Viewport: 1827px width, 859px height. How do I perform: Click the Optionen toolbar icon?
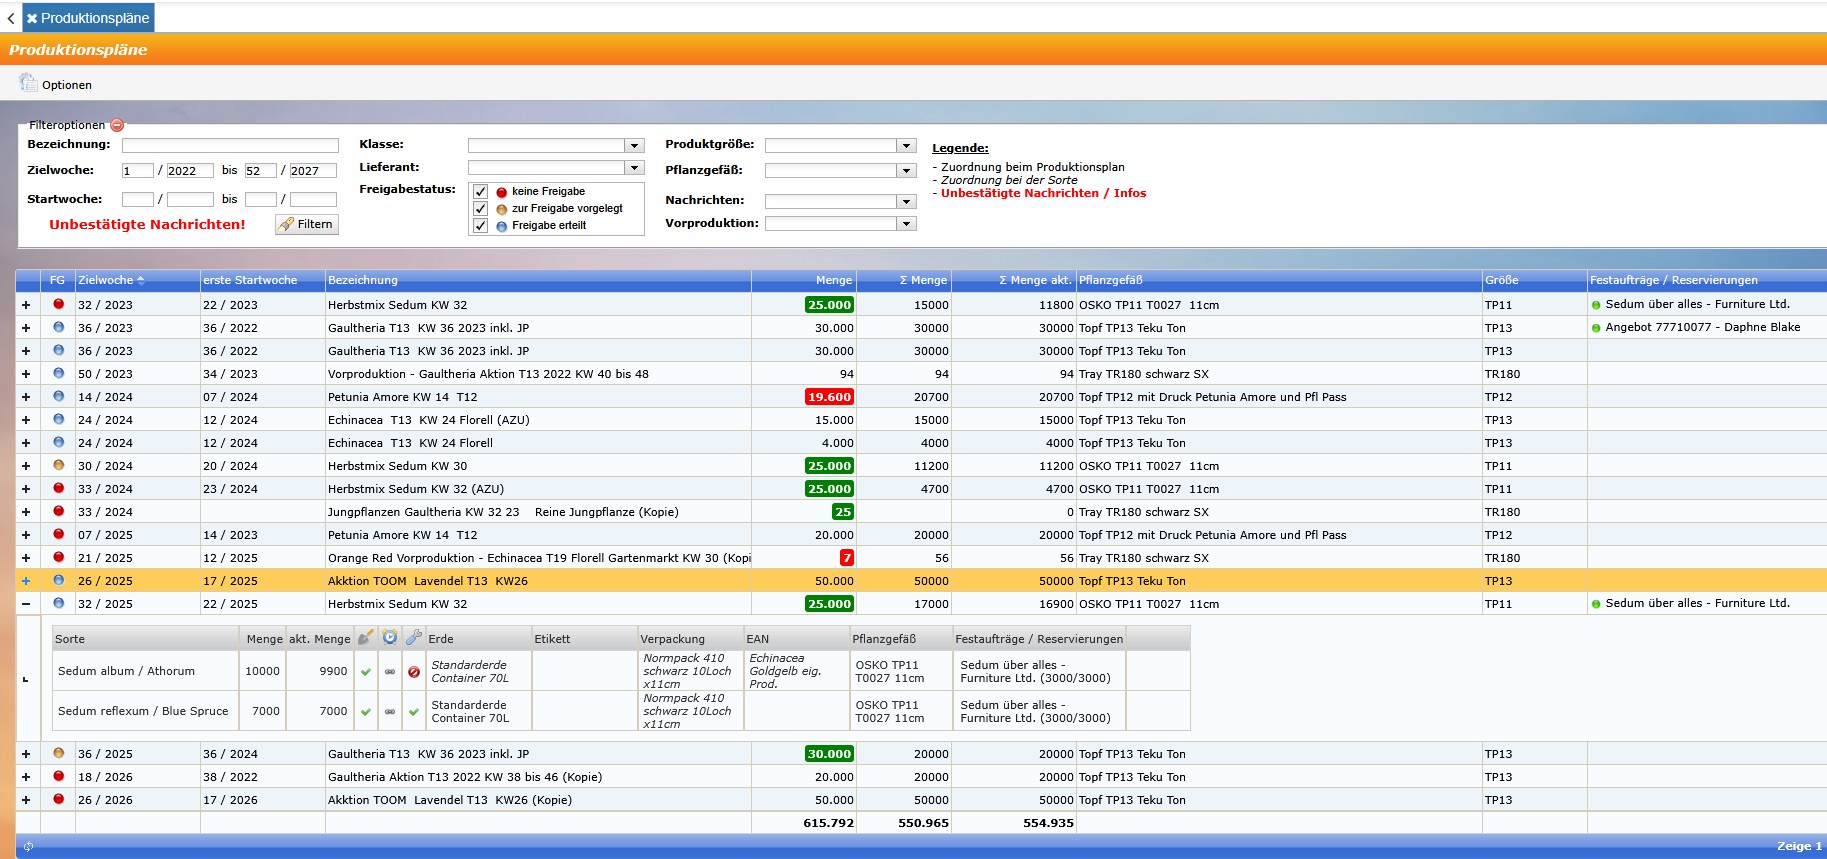click(27, 83)
